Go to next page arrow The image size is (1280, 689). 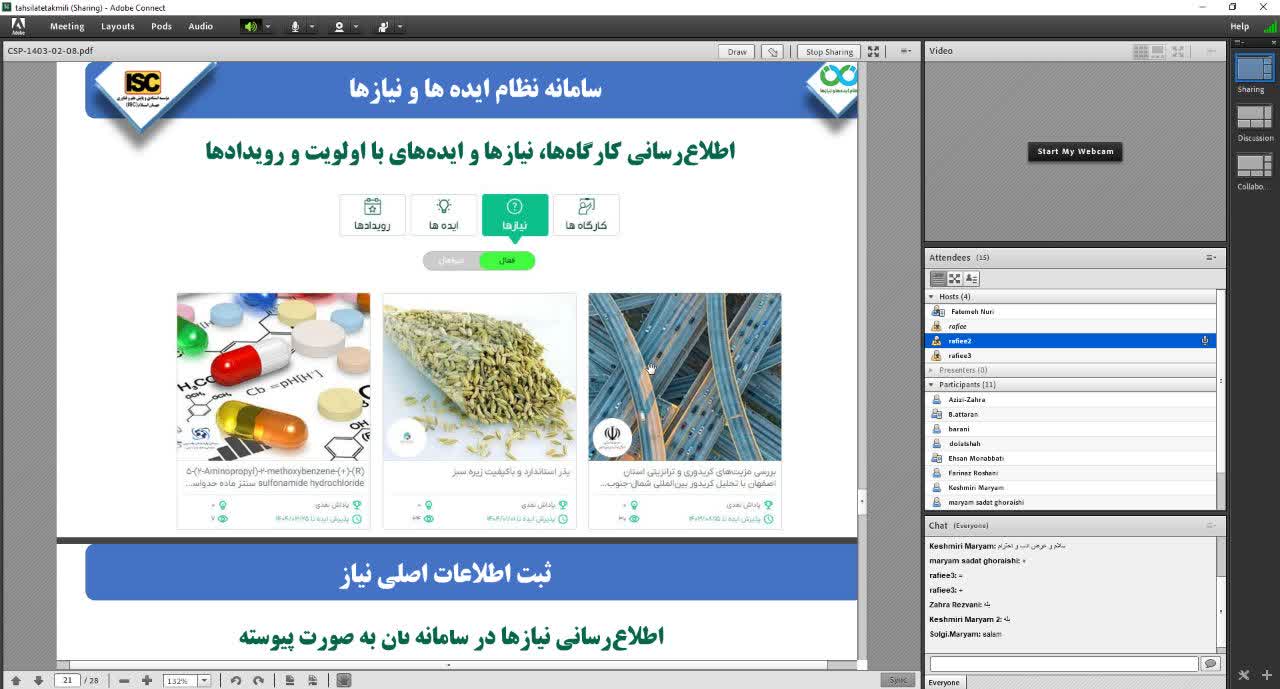(38, 681)
